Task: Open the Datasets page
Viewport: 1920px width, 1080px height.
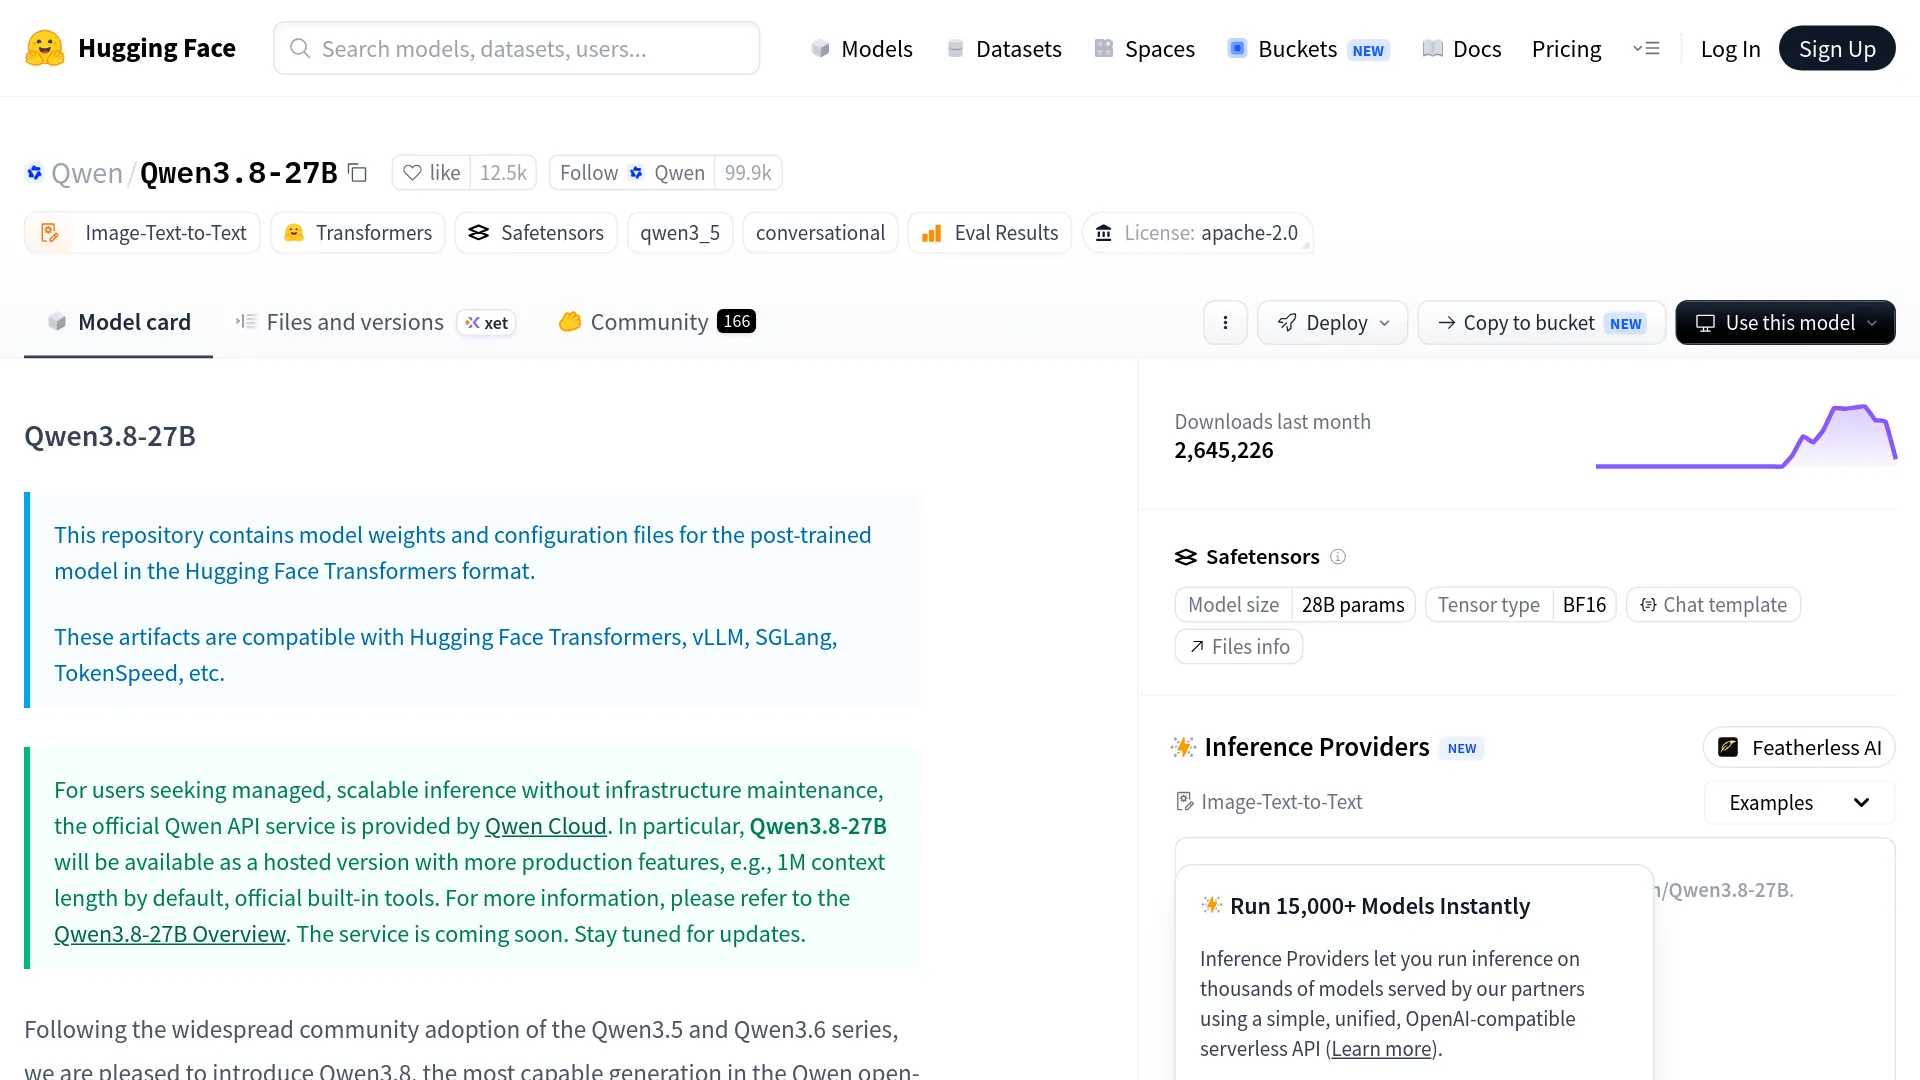Action: pyautogui.click(x=1004, y=48)
